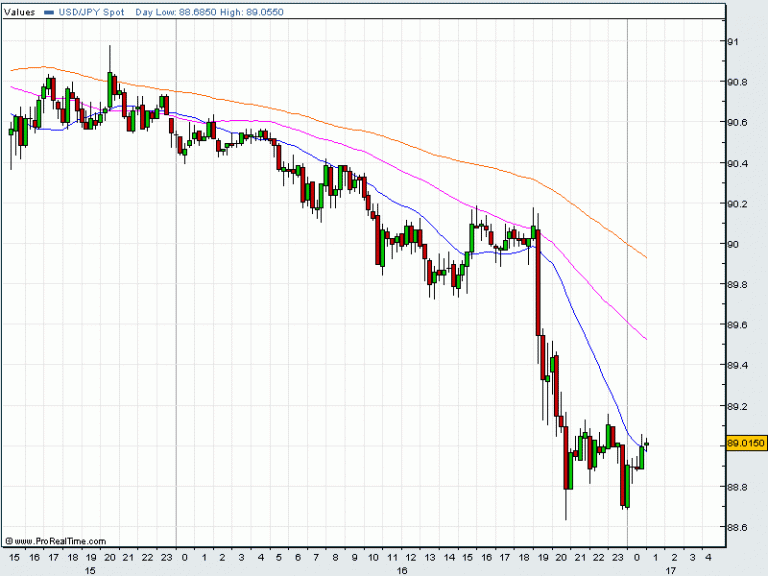Select the date label 16 on time axis

pyautogui.click(x=402, y=570)
